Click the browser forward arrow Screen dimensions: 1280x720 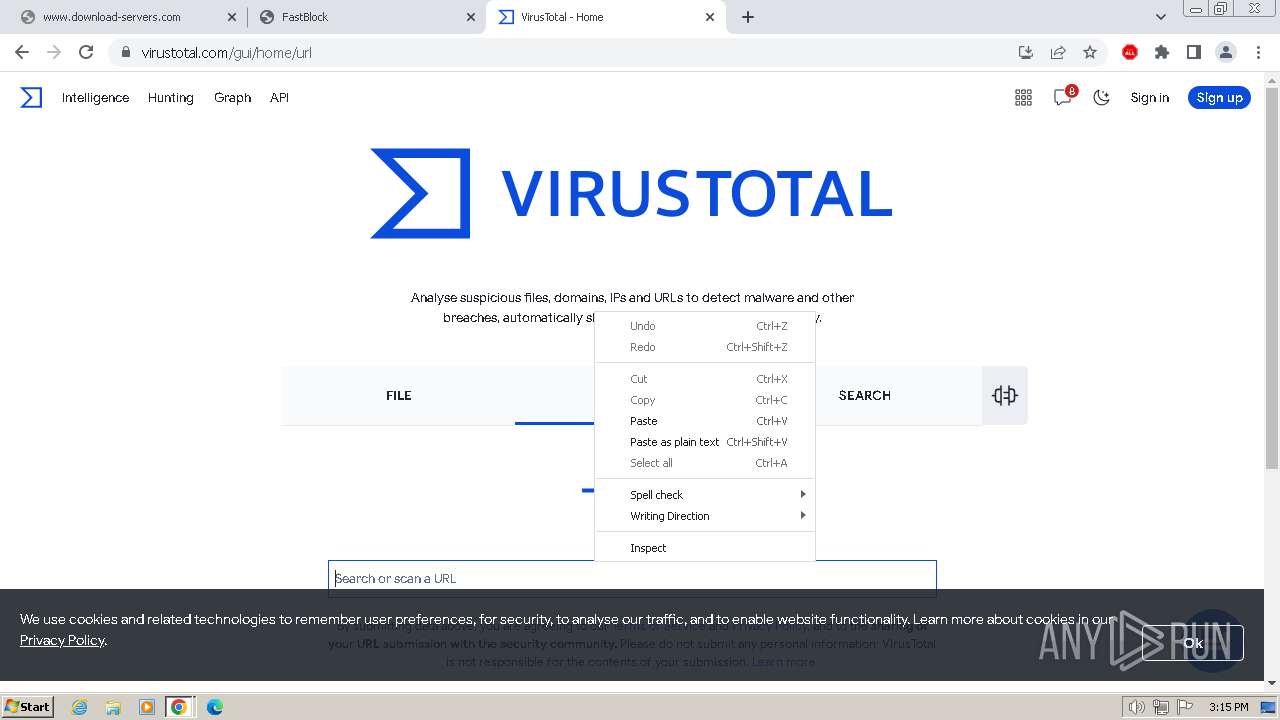point(54,52)
